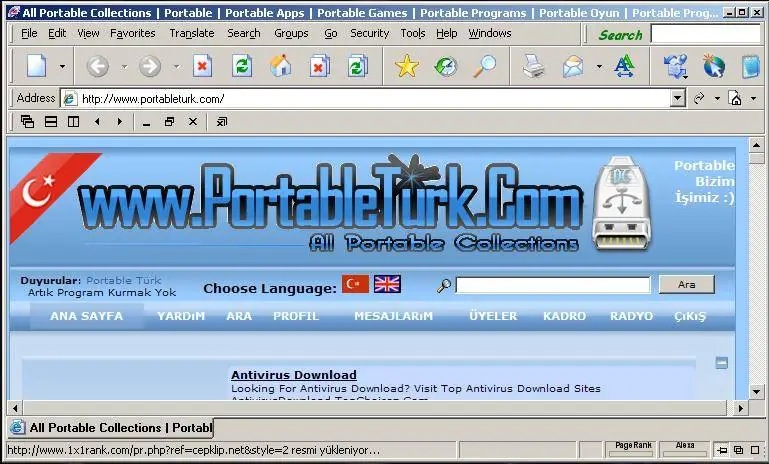Open the RADYO navigation link
Viewport: 769px width, 464px height.
(631, 316)
